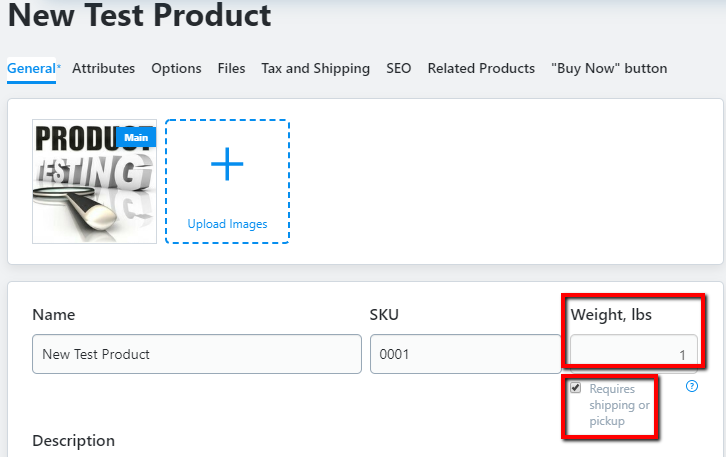Open the "Buy Now" button tab
The height and width of the screenshot is (457, 726).
(609, 69)
